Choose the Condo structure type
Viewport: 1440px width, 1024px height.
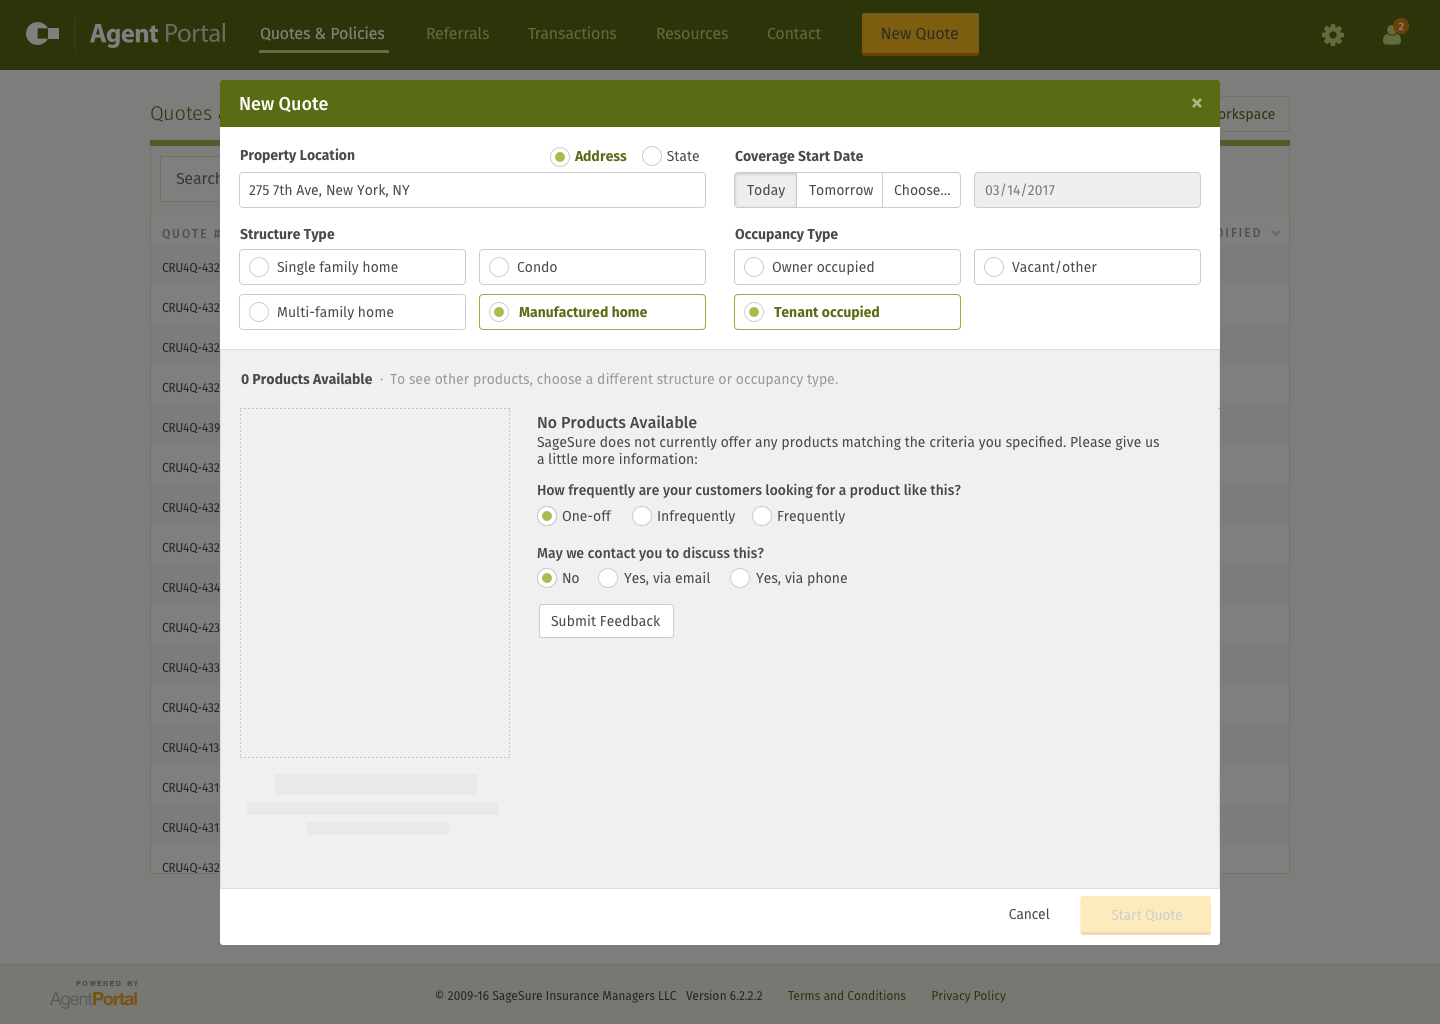pos(592,267)
